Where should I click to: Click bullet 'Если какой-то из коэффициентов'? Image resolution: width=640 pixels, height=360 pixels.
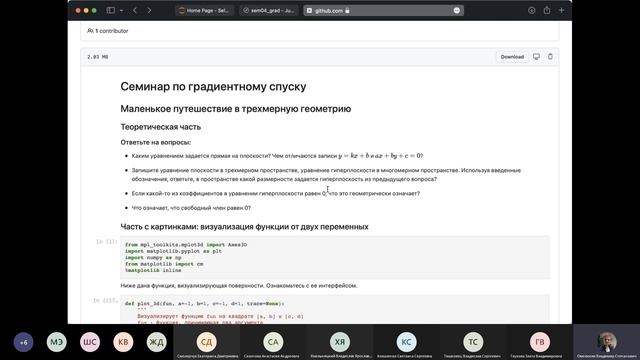276,193
